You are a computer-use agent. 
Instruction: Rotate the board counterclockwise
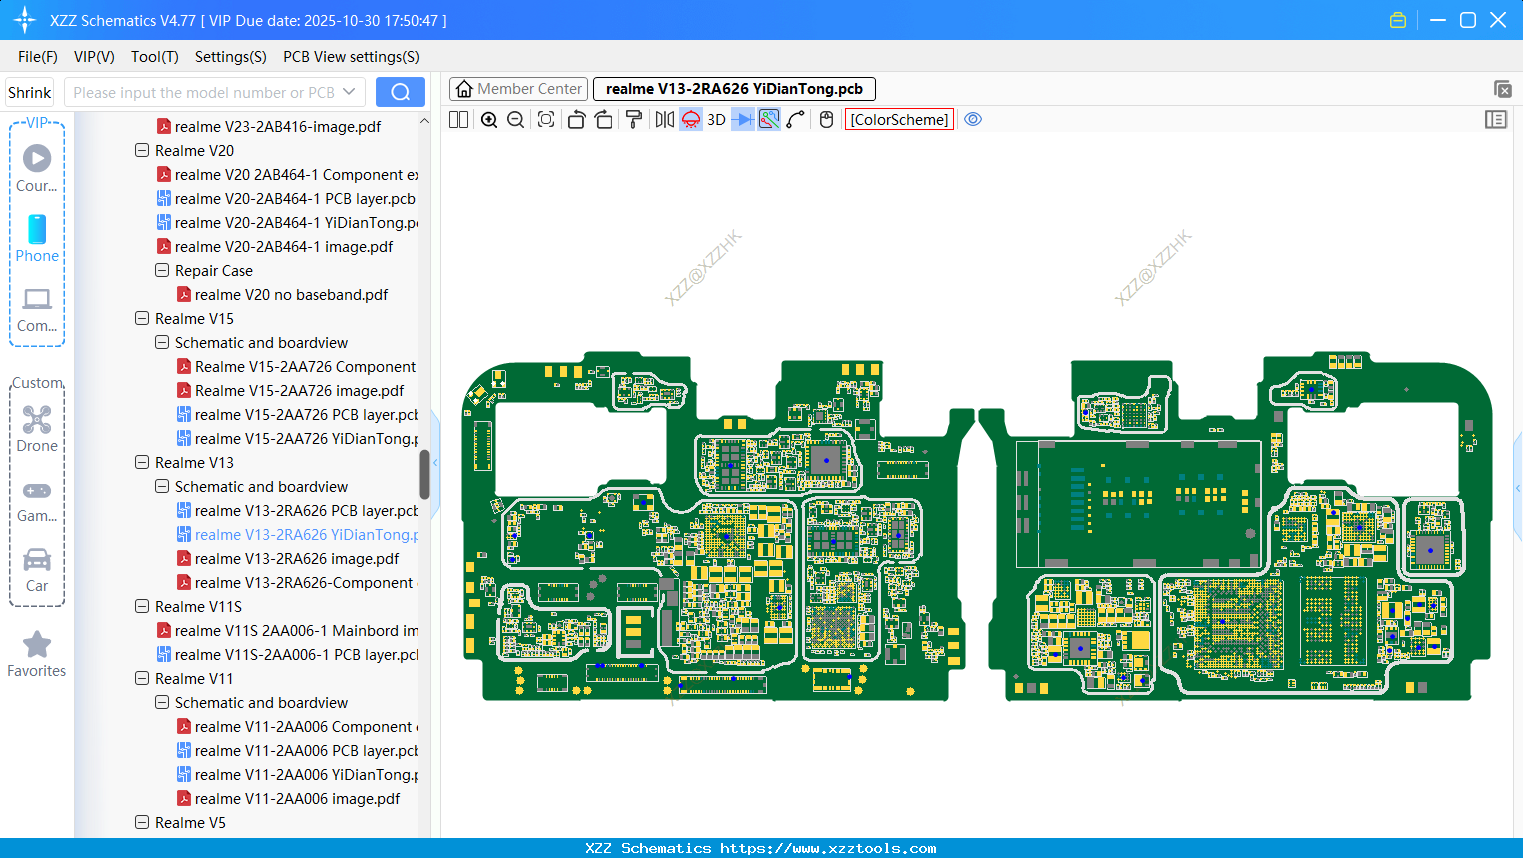click(x=576, y=120)
